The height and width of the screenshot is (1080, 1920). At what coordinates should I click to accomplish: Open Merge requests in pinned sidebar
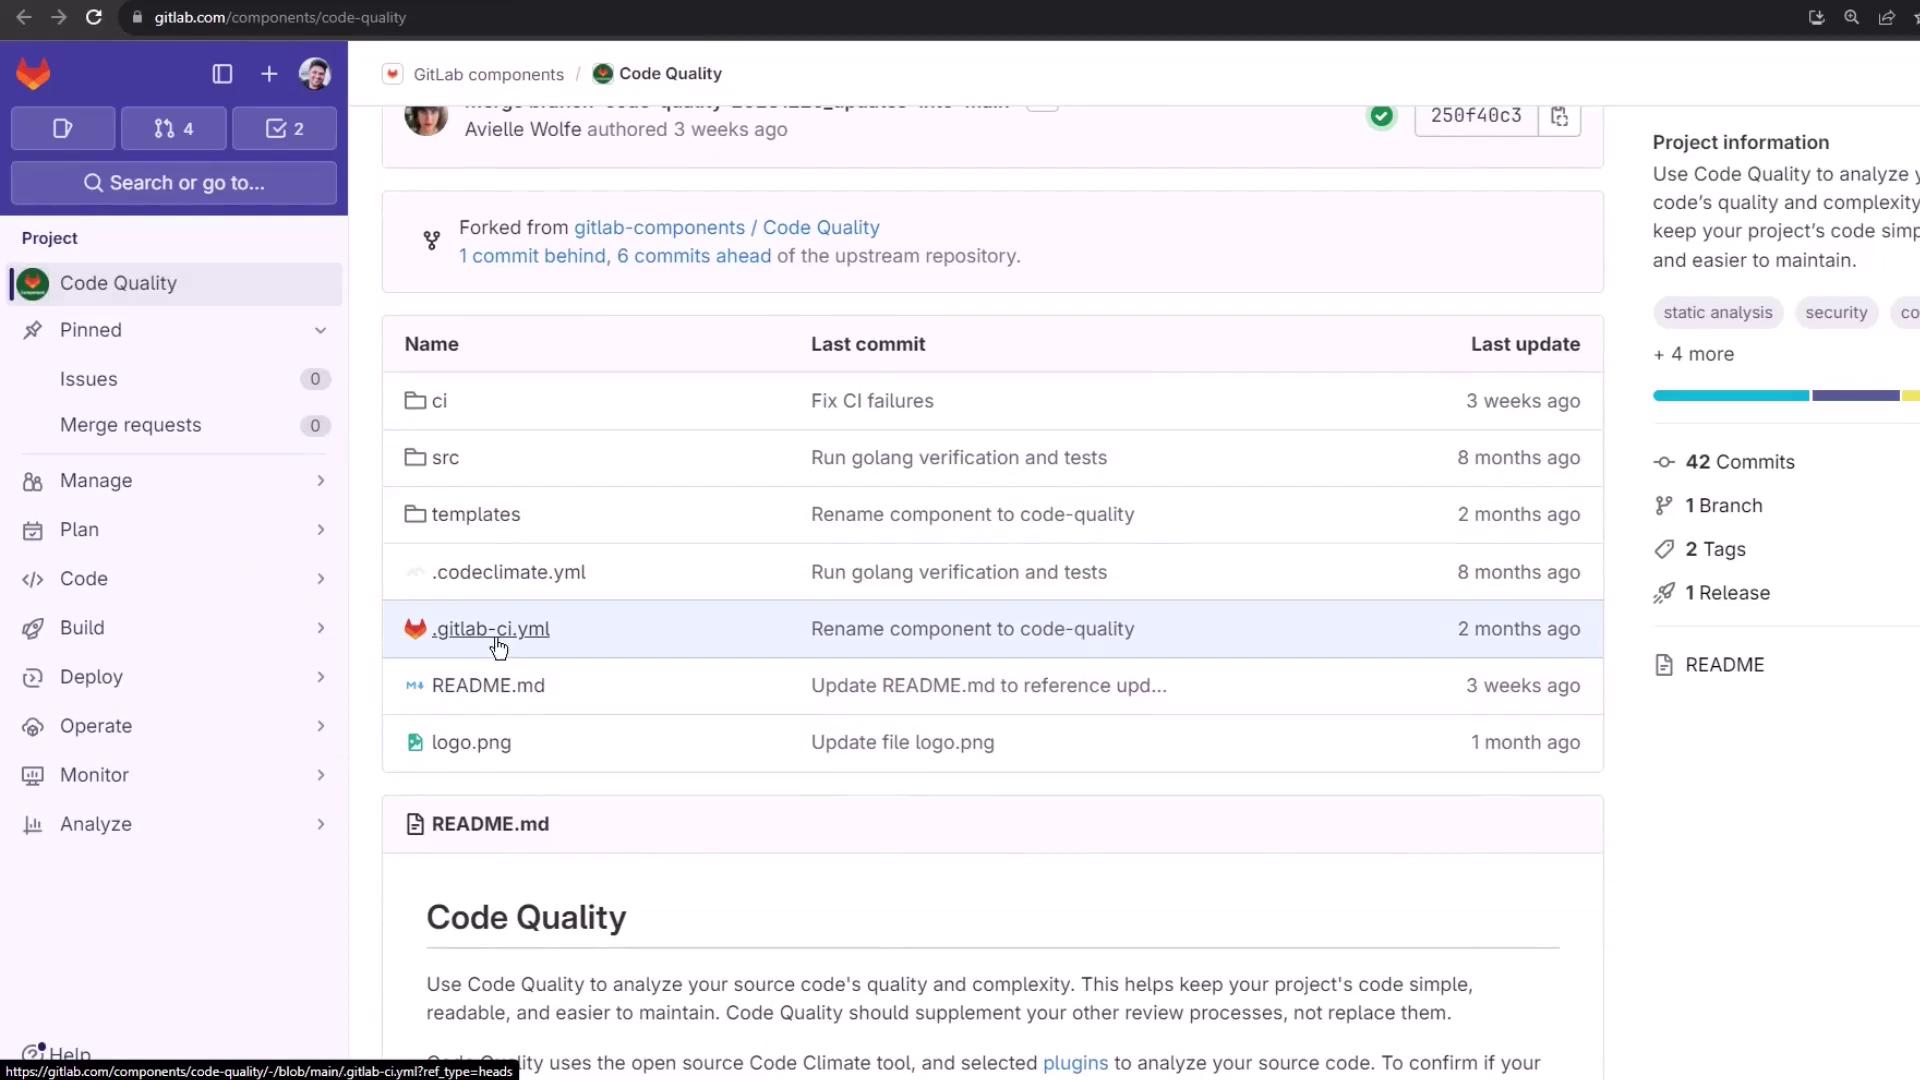coord(131,425)
